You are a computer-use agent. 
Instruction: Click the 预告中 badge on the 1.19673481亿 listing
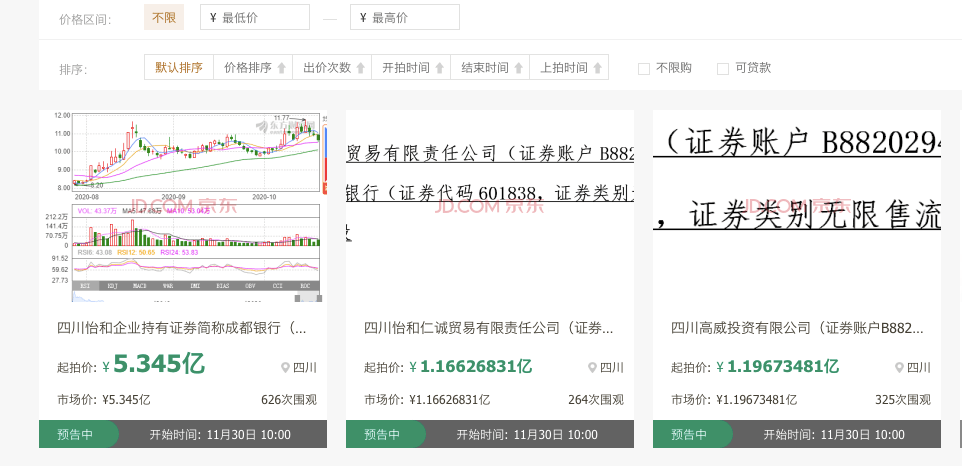692,434
